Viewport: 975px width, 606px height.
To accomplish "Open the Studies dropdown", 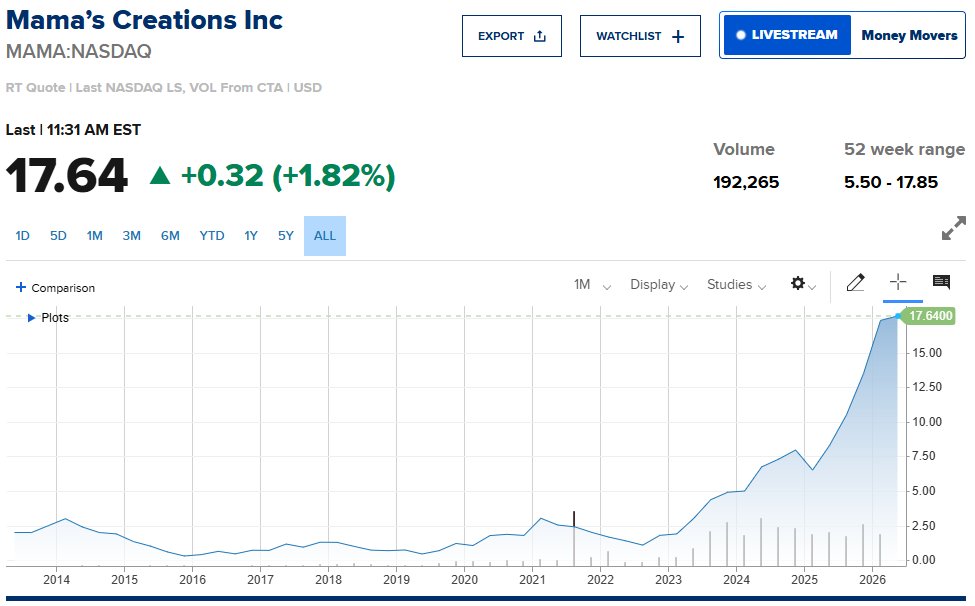I will tap(735, 285).
